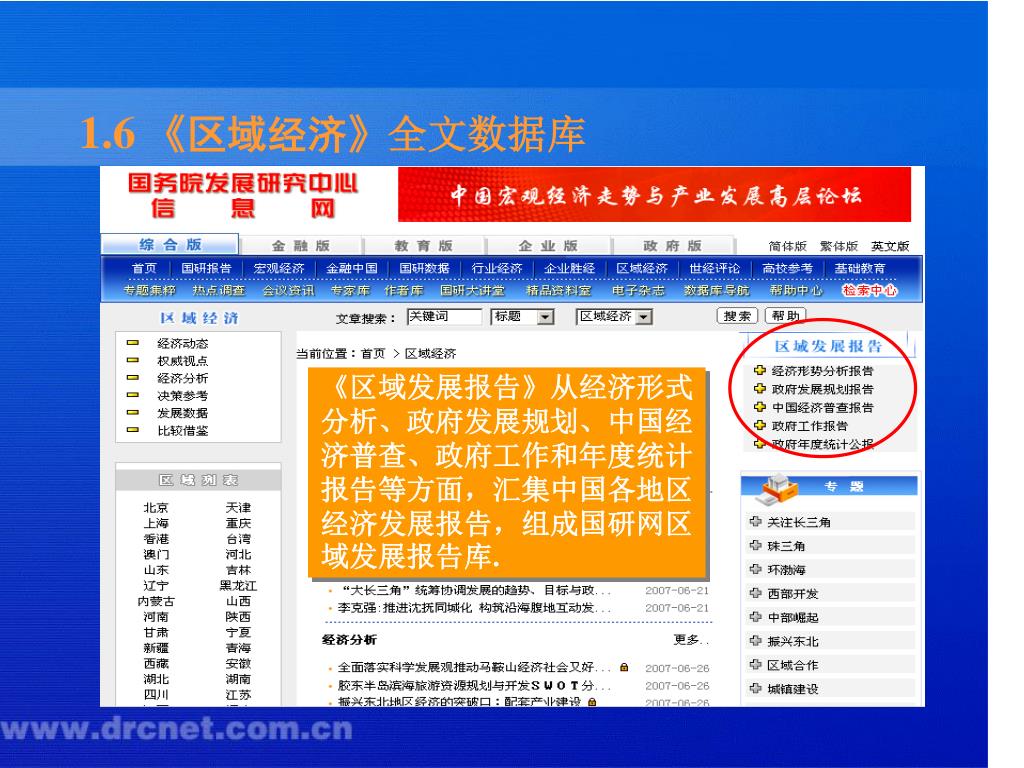The image size is (1024, 768).
Task: Open 国研报告 navigation item
Action: tap(206, 268)
